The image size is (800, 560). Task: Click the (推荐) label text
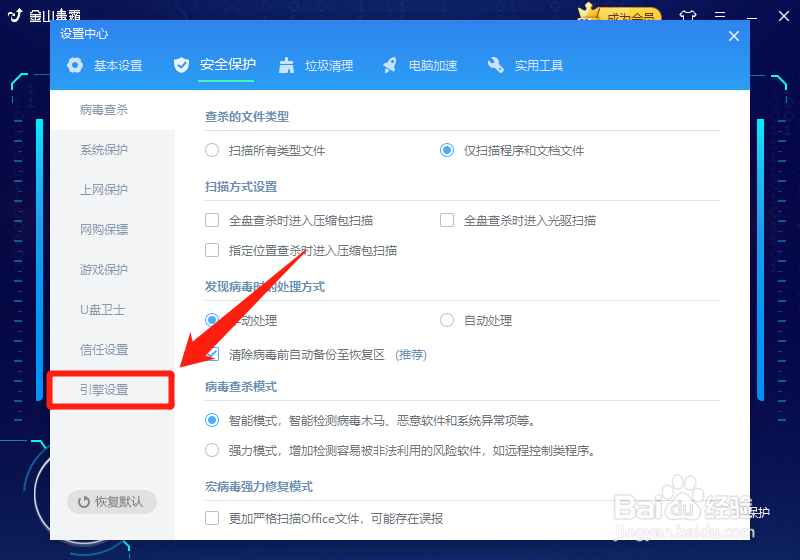(x=411, y=354)
